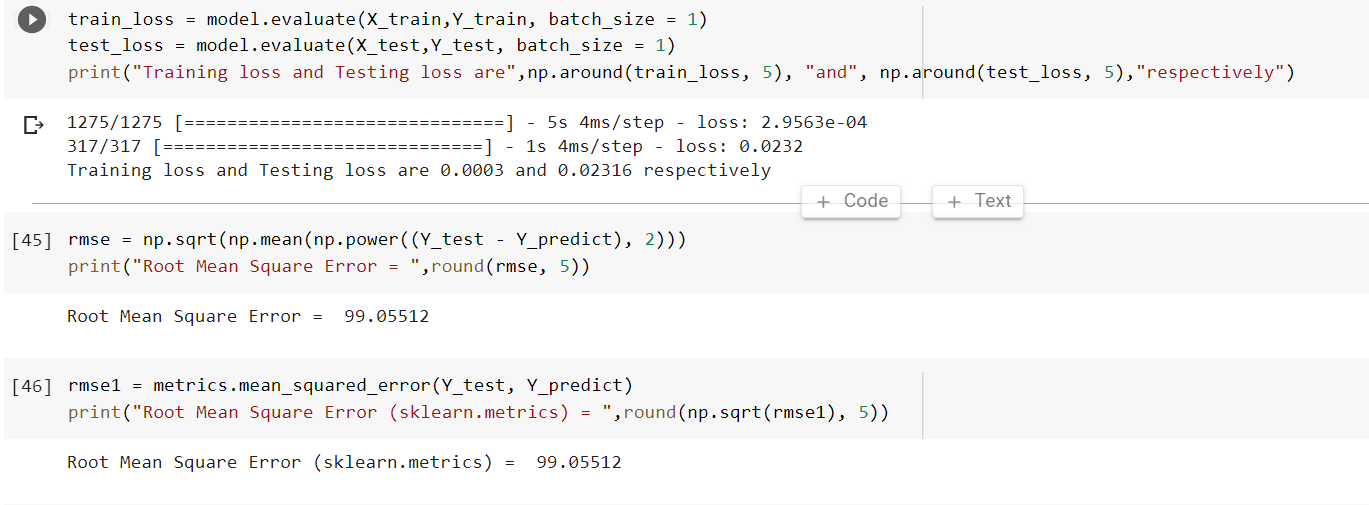
Task: Insert a new code cell with + Code
Action: point(851,201)
